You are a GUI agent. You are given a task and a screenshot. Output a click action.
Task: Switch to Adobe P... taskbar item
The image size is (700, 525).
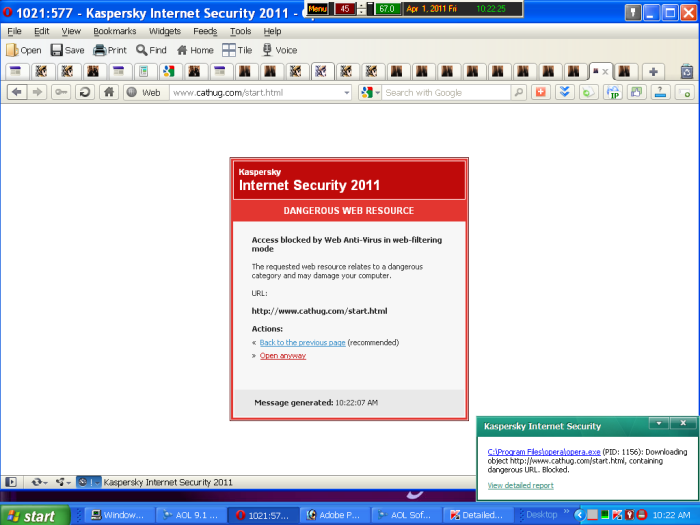pyautogui.click(x=334, y=515)
